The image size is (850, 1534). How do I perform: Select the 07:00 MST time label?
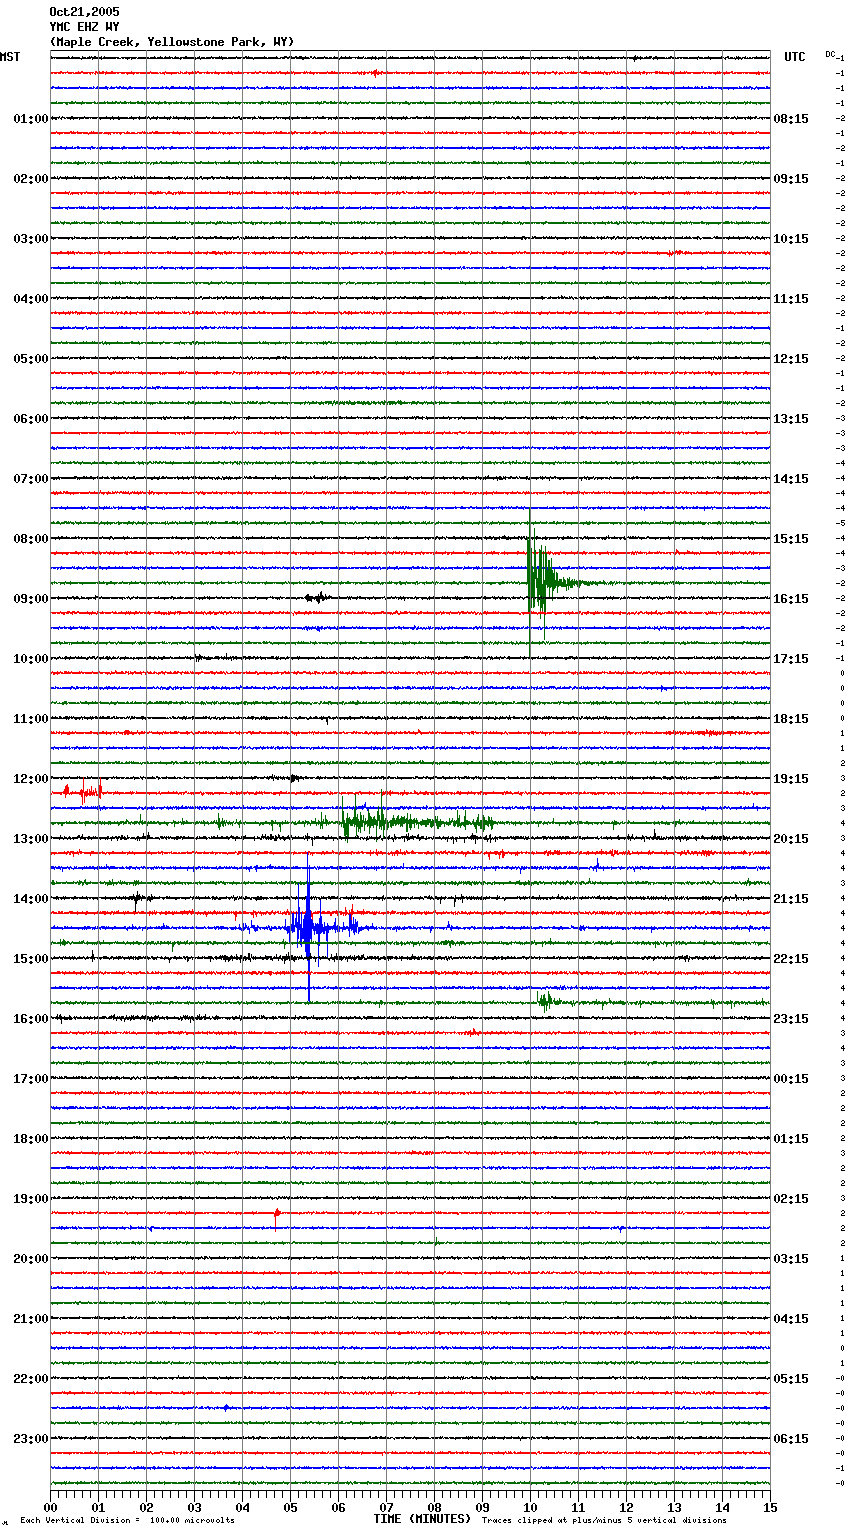click(x=30, y=479)
